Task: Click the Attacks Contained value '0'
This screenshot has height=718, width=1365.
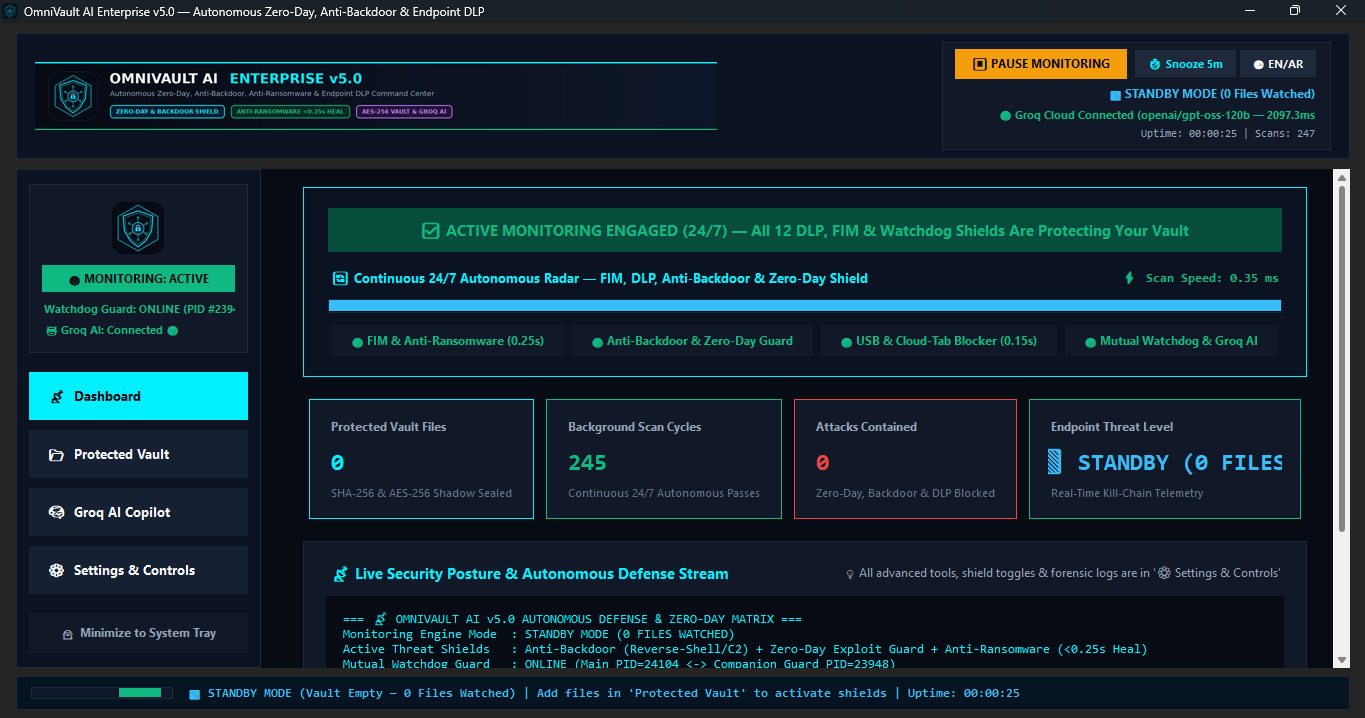Action: [823, 463]
